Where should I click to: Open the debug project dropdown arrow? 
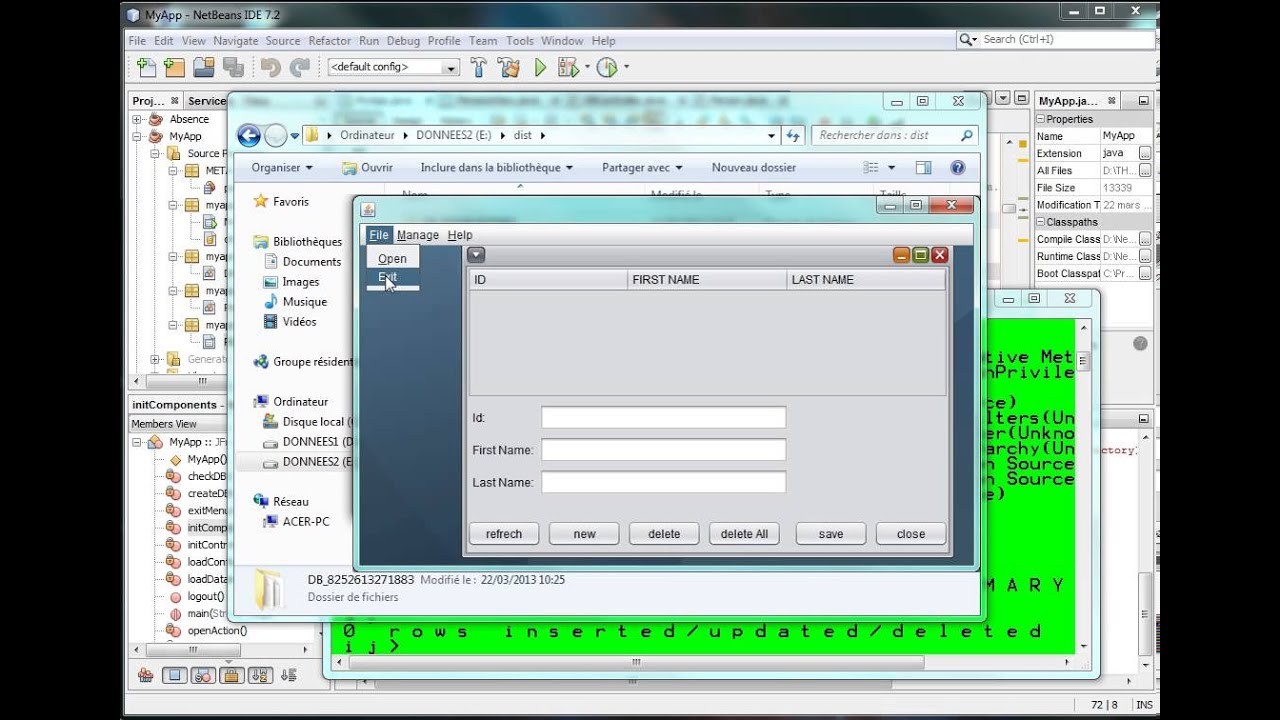[587, 67]
